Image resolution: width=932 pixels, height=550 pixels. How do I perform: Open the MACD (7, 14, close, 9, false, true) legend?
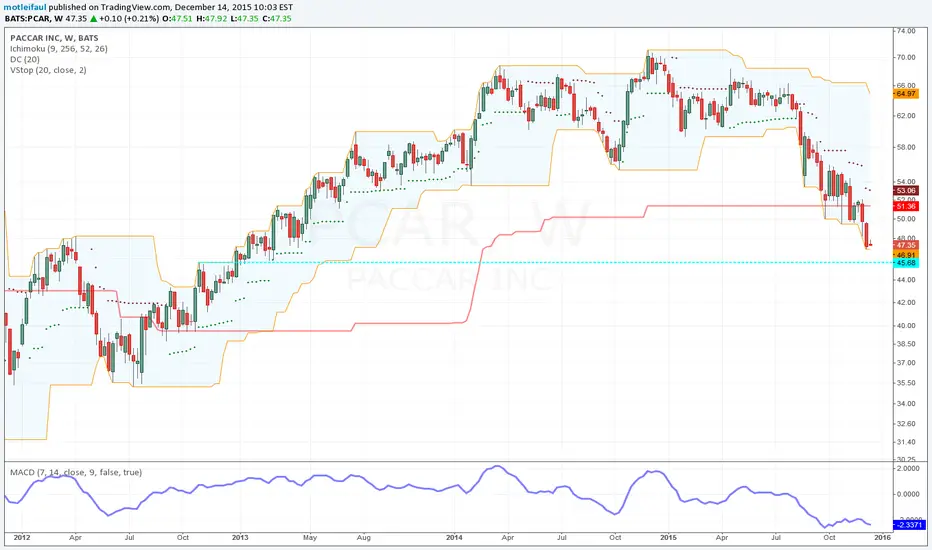coord(76,472)
